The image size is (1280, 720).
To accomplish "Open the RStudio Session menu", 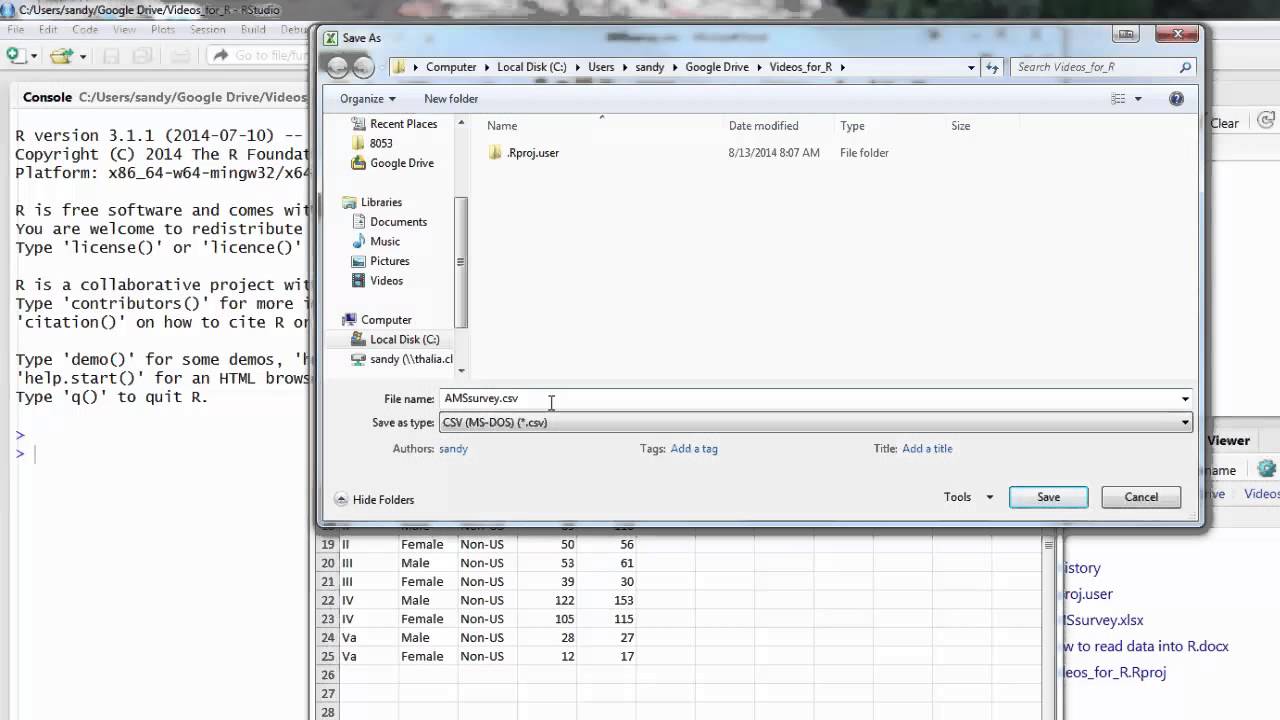I will (208, 30).
